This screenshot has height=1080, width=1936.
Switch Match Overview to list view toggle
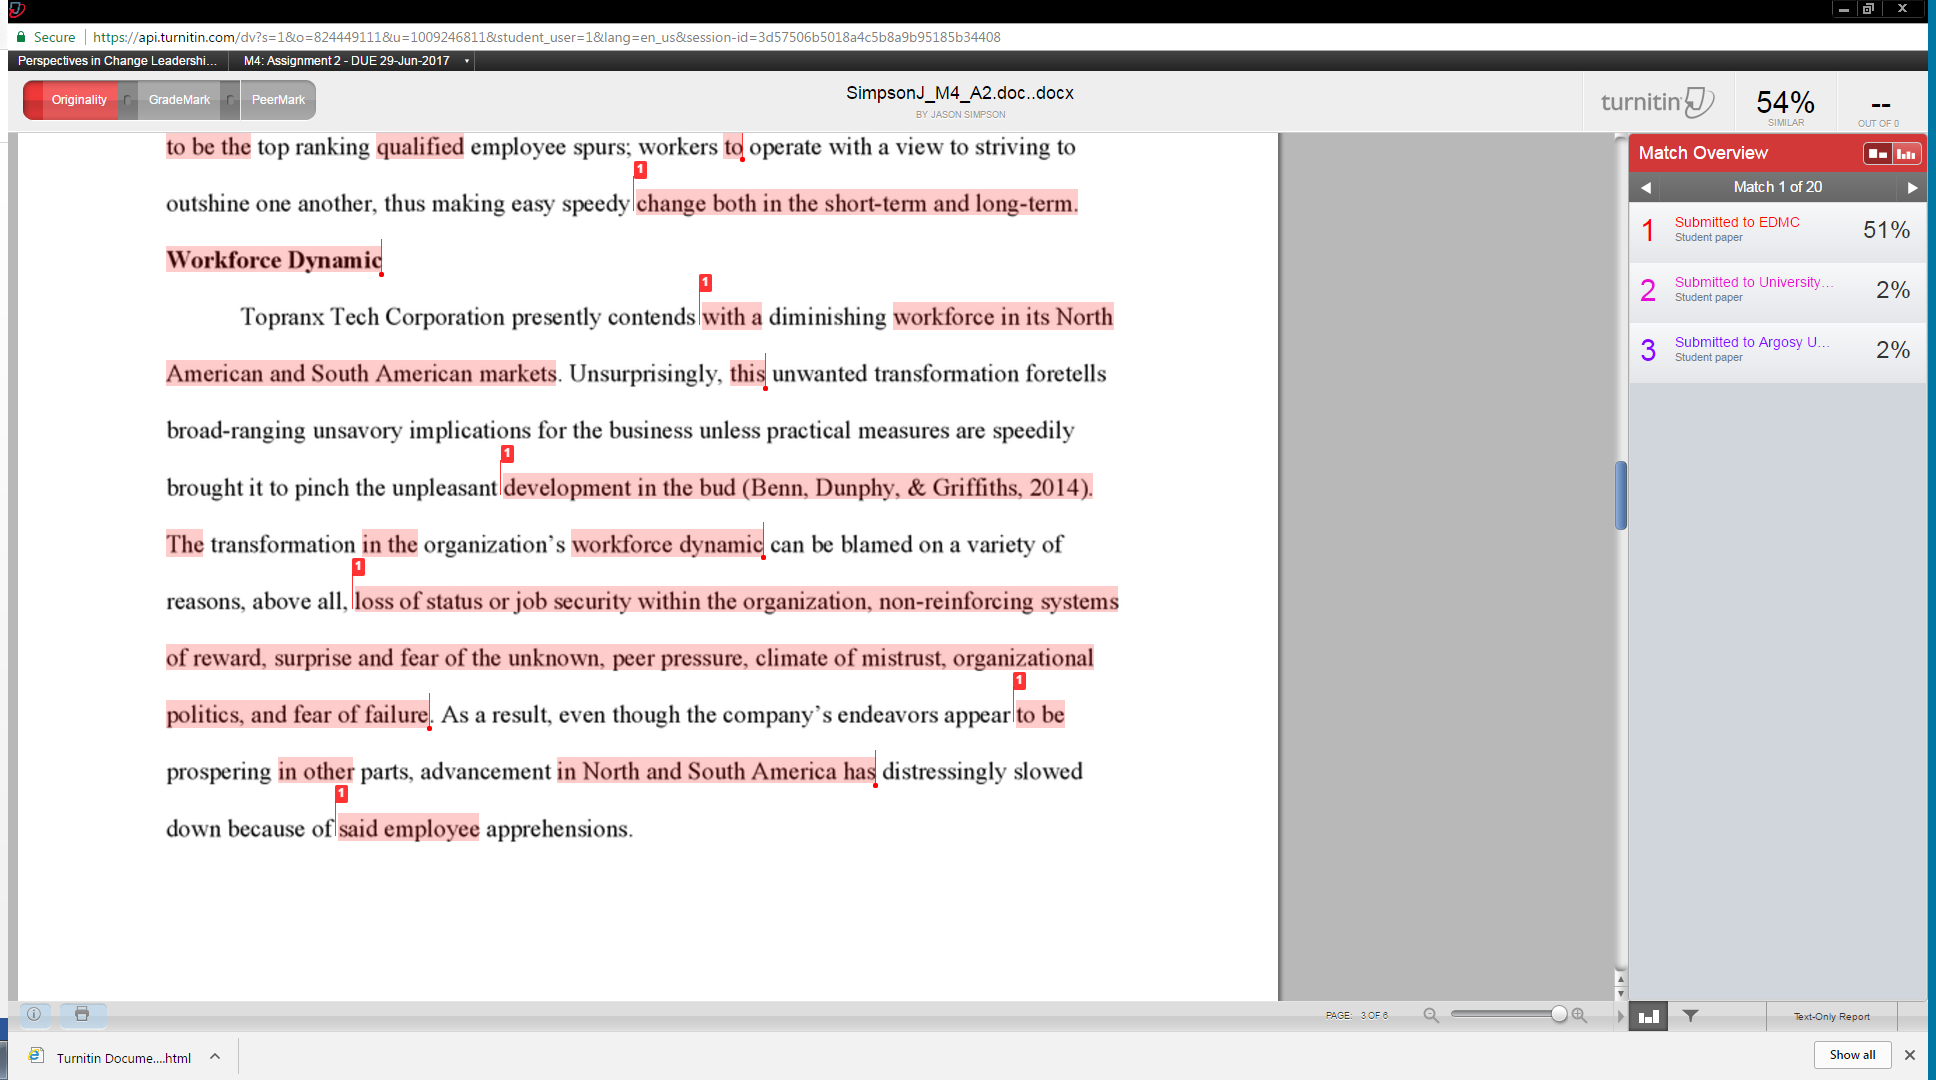point(1877,153)
